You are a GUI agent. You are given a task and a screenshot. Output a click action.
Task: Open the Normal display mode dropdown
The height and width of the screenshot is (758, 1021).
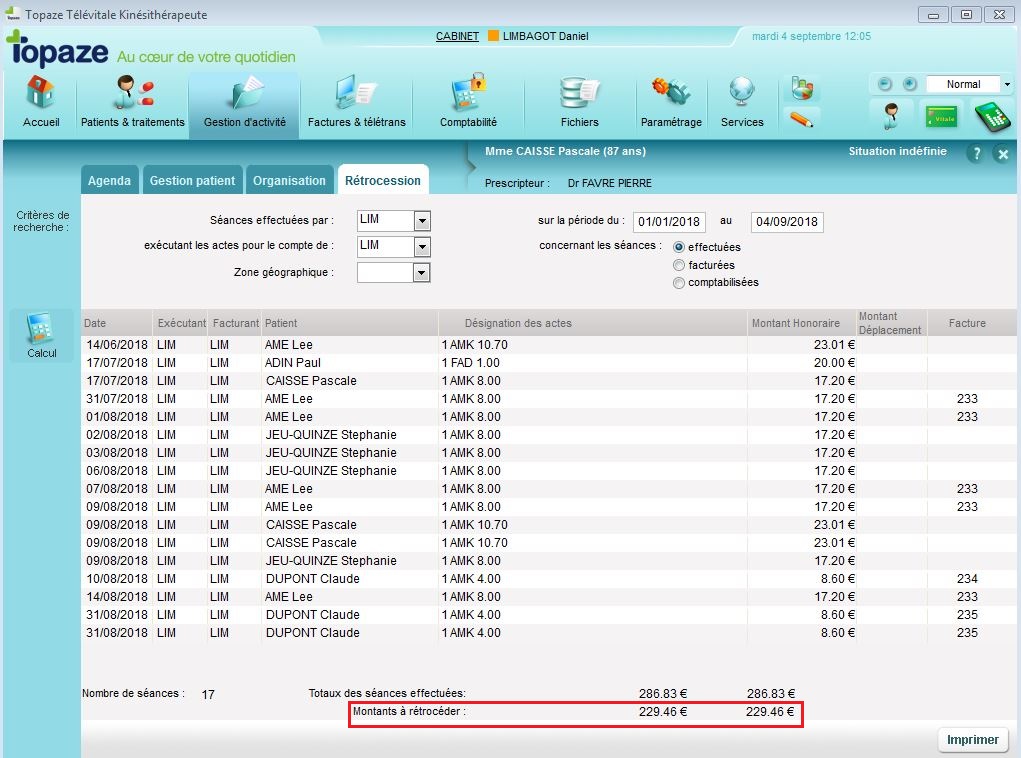pos(1007,84)
